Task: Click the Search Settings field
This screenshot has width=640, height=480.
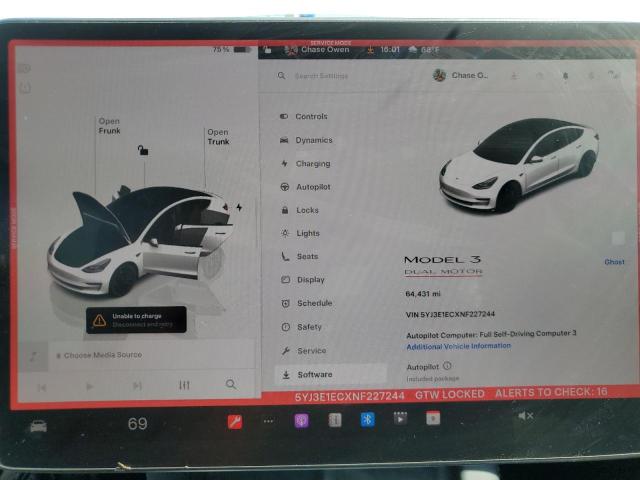Action: coord(321,76)
